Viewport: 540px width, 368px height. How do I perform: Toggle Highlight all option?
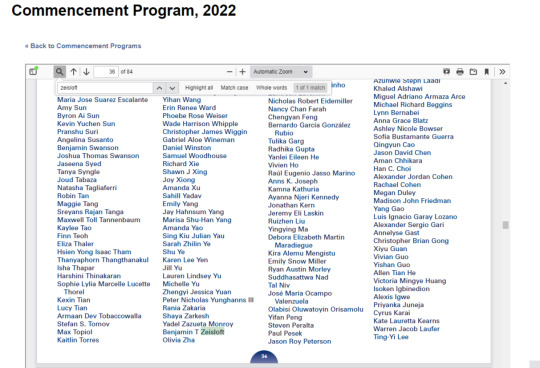pos(199,88)
